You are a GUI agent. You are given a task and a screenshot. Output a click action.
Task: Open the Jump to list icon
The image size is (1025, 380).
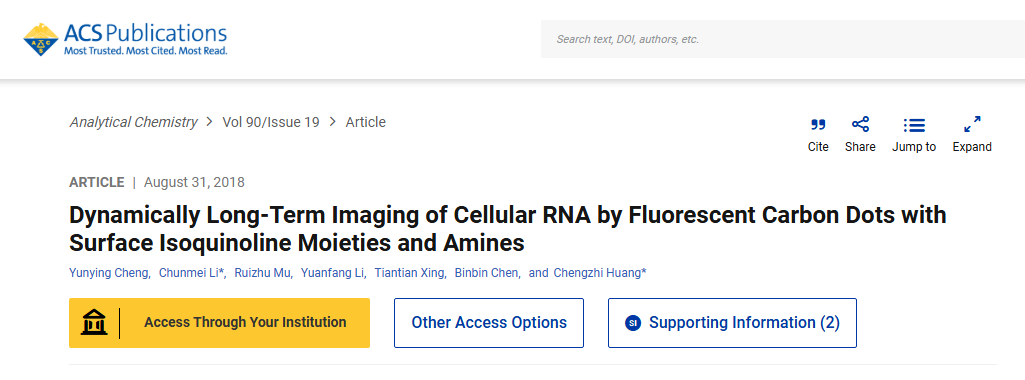pos(914,125)
